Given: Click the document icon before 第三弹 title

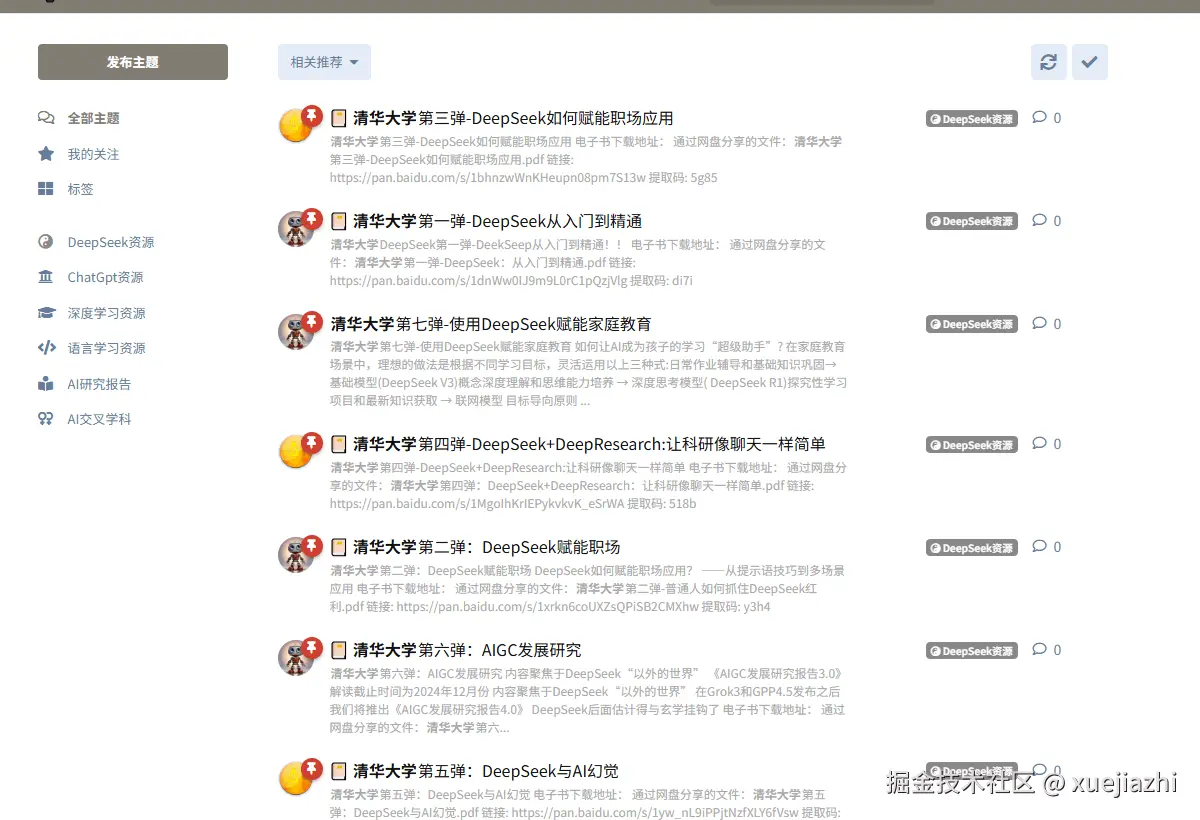Looking at the screenshot, I should (339, 118).
